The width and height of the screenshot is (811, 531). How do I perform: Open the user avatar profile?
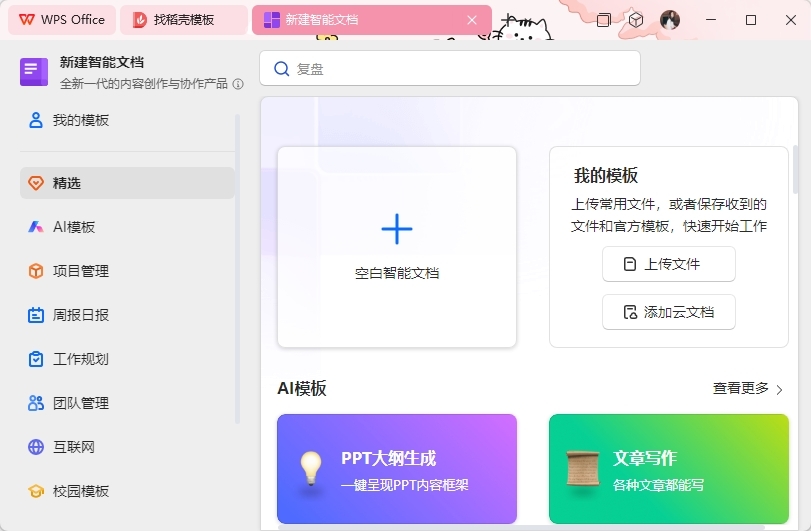(670, 20)
